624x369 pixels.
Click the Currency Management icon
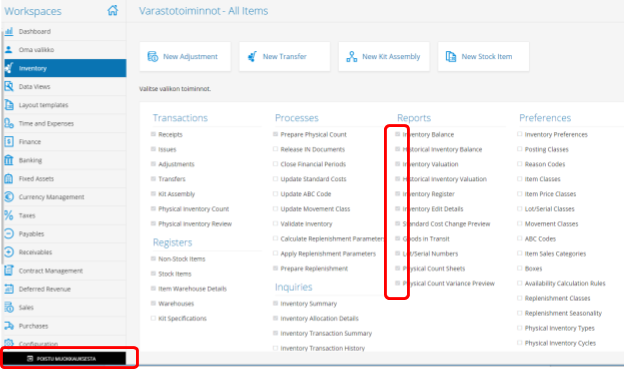pyautogui.click(x=9, y=197)
